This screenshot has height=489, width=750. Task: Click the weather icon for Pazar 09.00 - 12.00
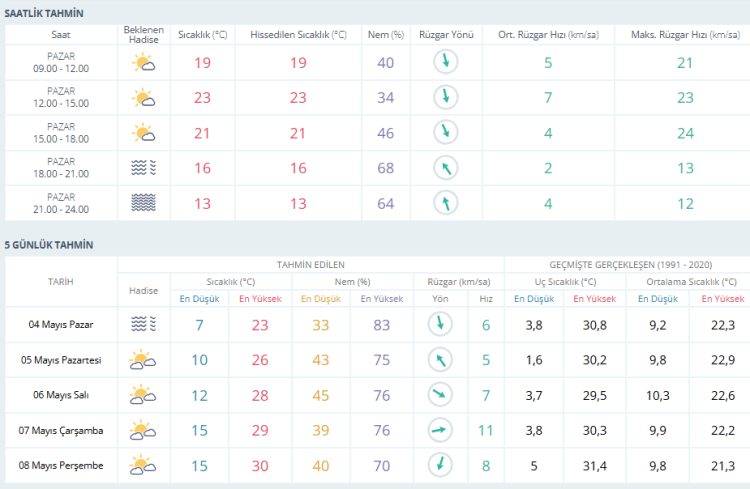tap(144, 63)
